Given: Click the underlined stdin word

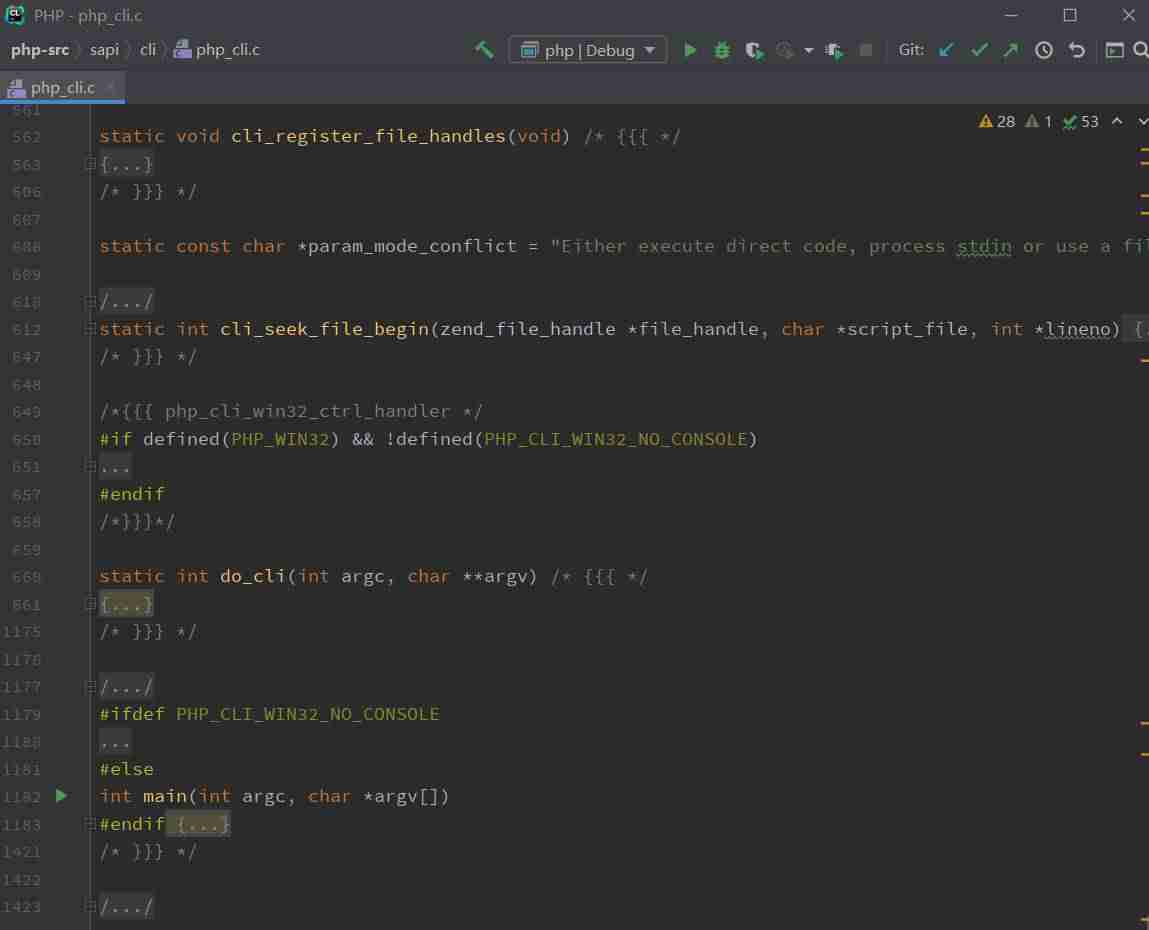Looking at the screenshot, I should click(984, 246).
